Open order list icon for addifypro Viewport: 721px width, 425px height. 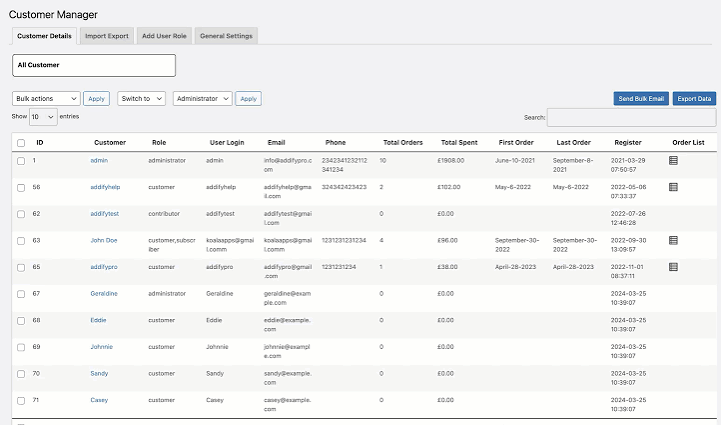(x=673, y=267)
